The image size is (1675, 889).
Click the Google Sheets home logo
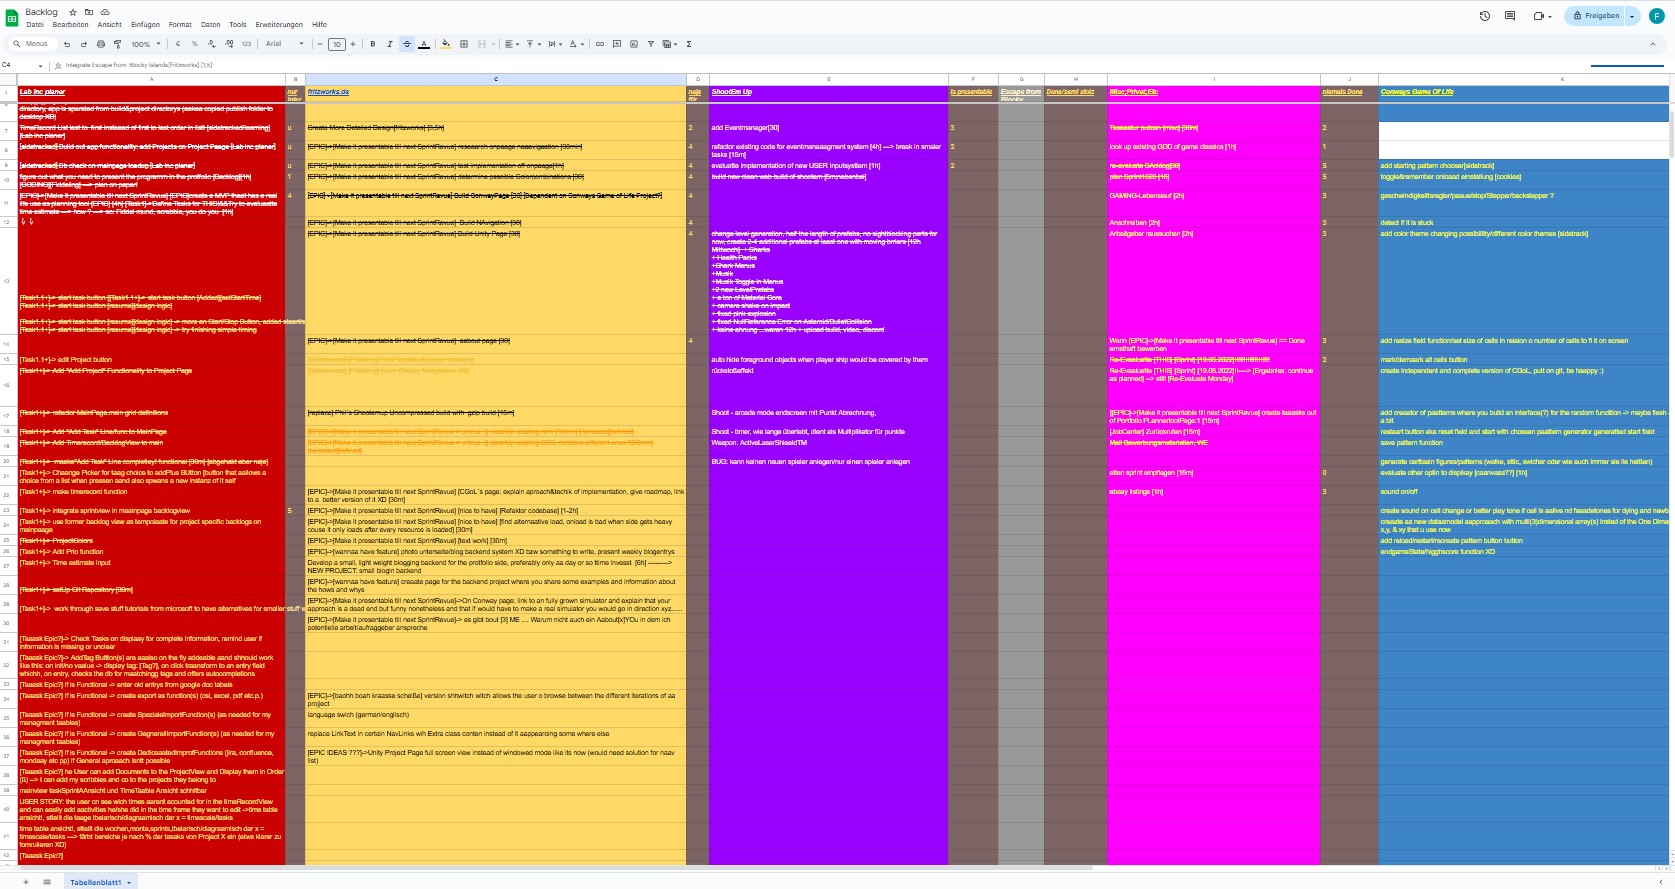point(12,17)
